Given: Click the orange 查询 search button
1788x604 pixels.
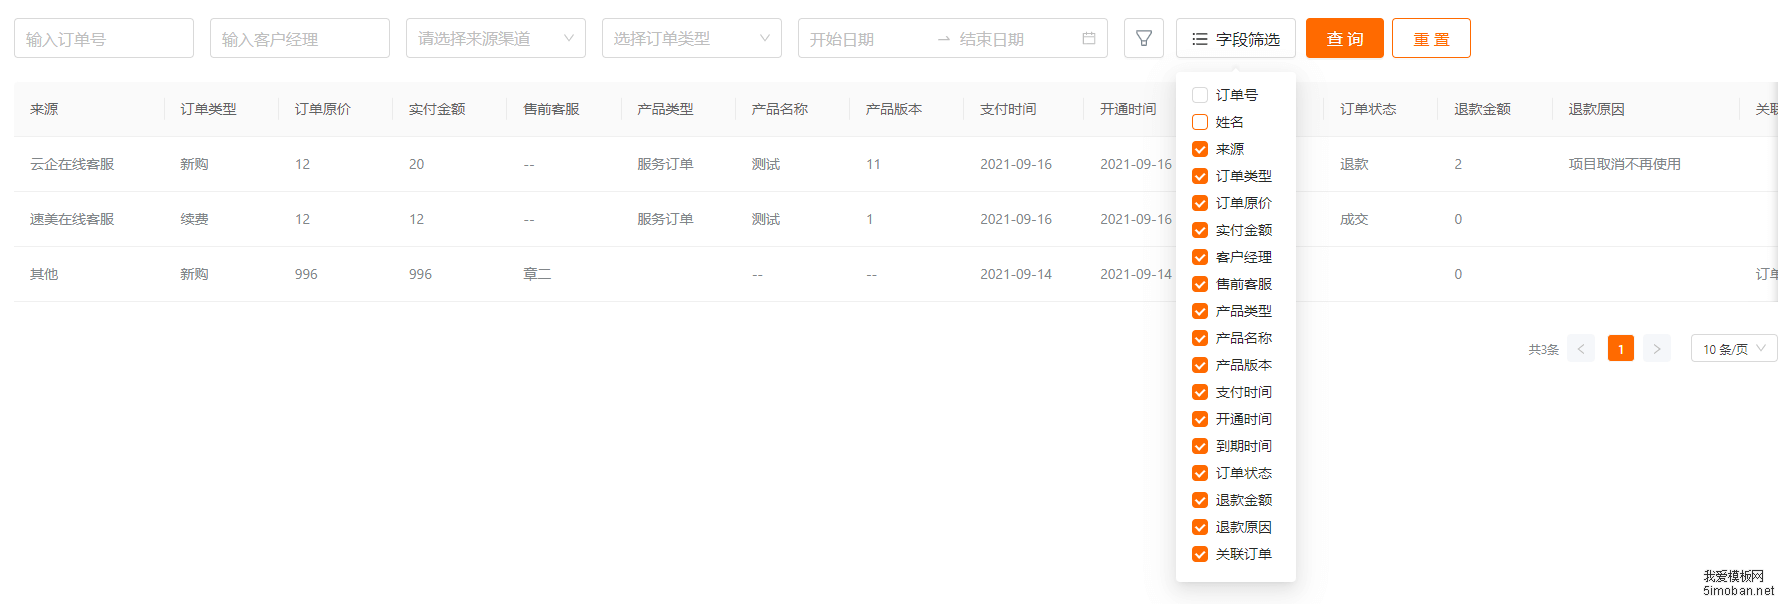Looking at the screenshot, I should 1345,39.
